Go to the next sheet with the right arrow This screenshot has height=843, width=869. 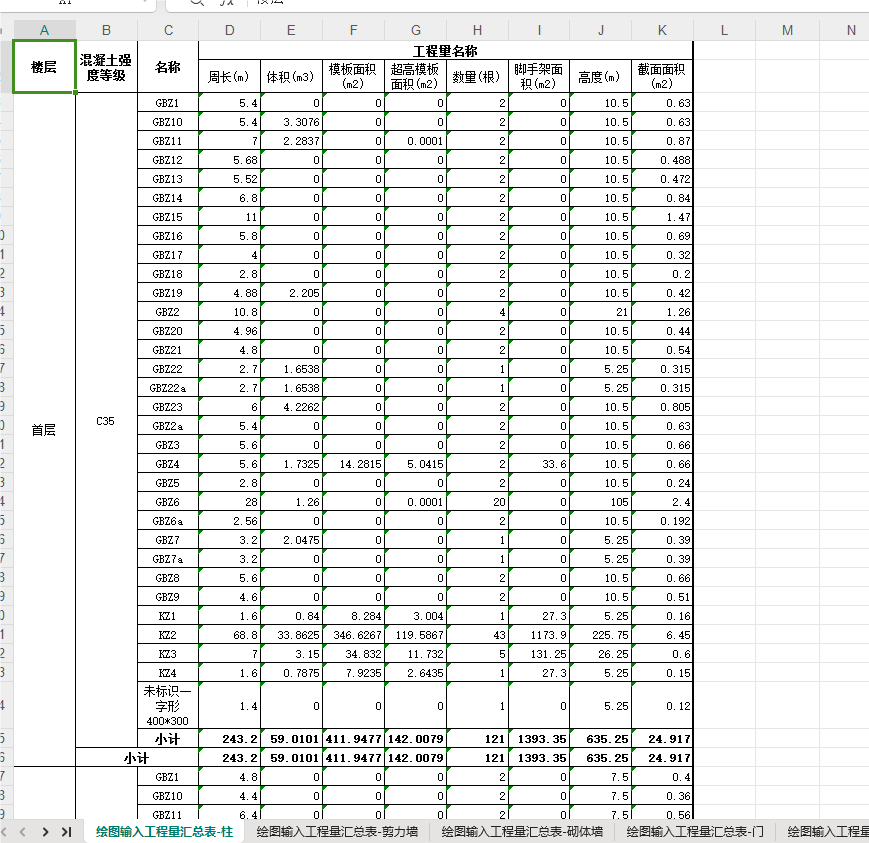click(x=45, y=831)
